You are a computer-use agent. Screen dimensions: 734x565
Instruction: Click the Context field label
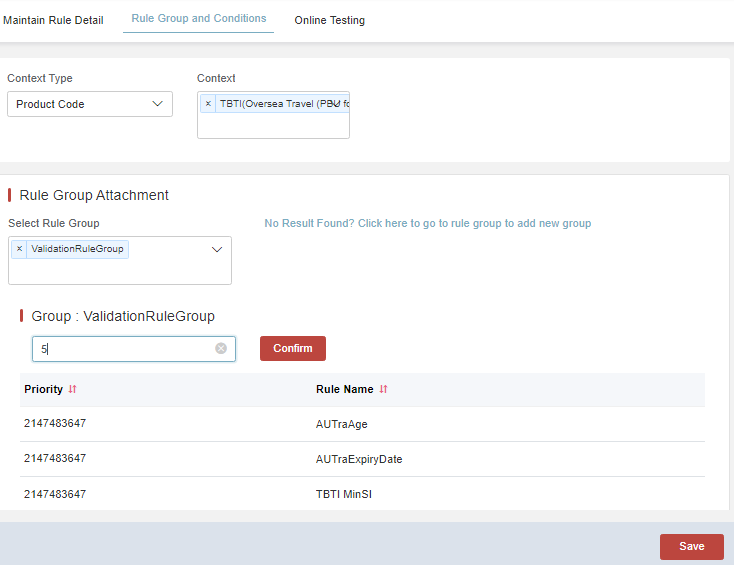[216, 78]
